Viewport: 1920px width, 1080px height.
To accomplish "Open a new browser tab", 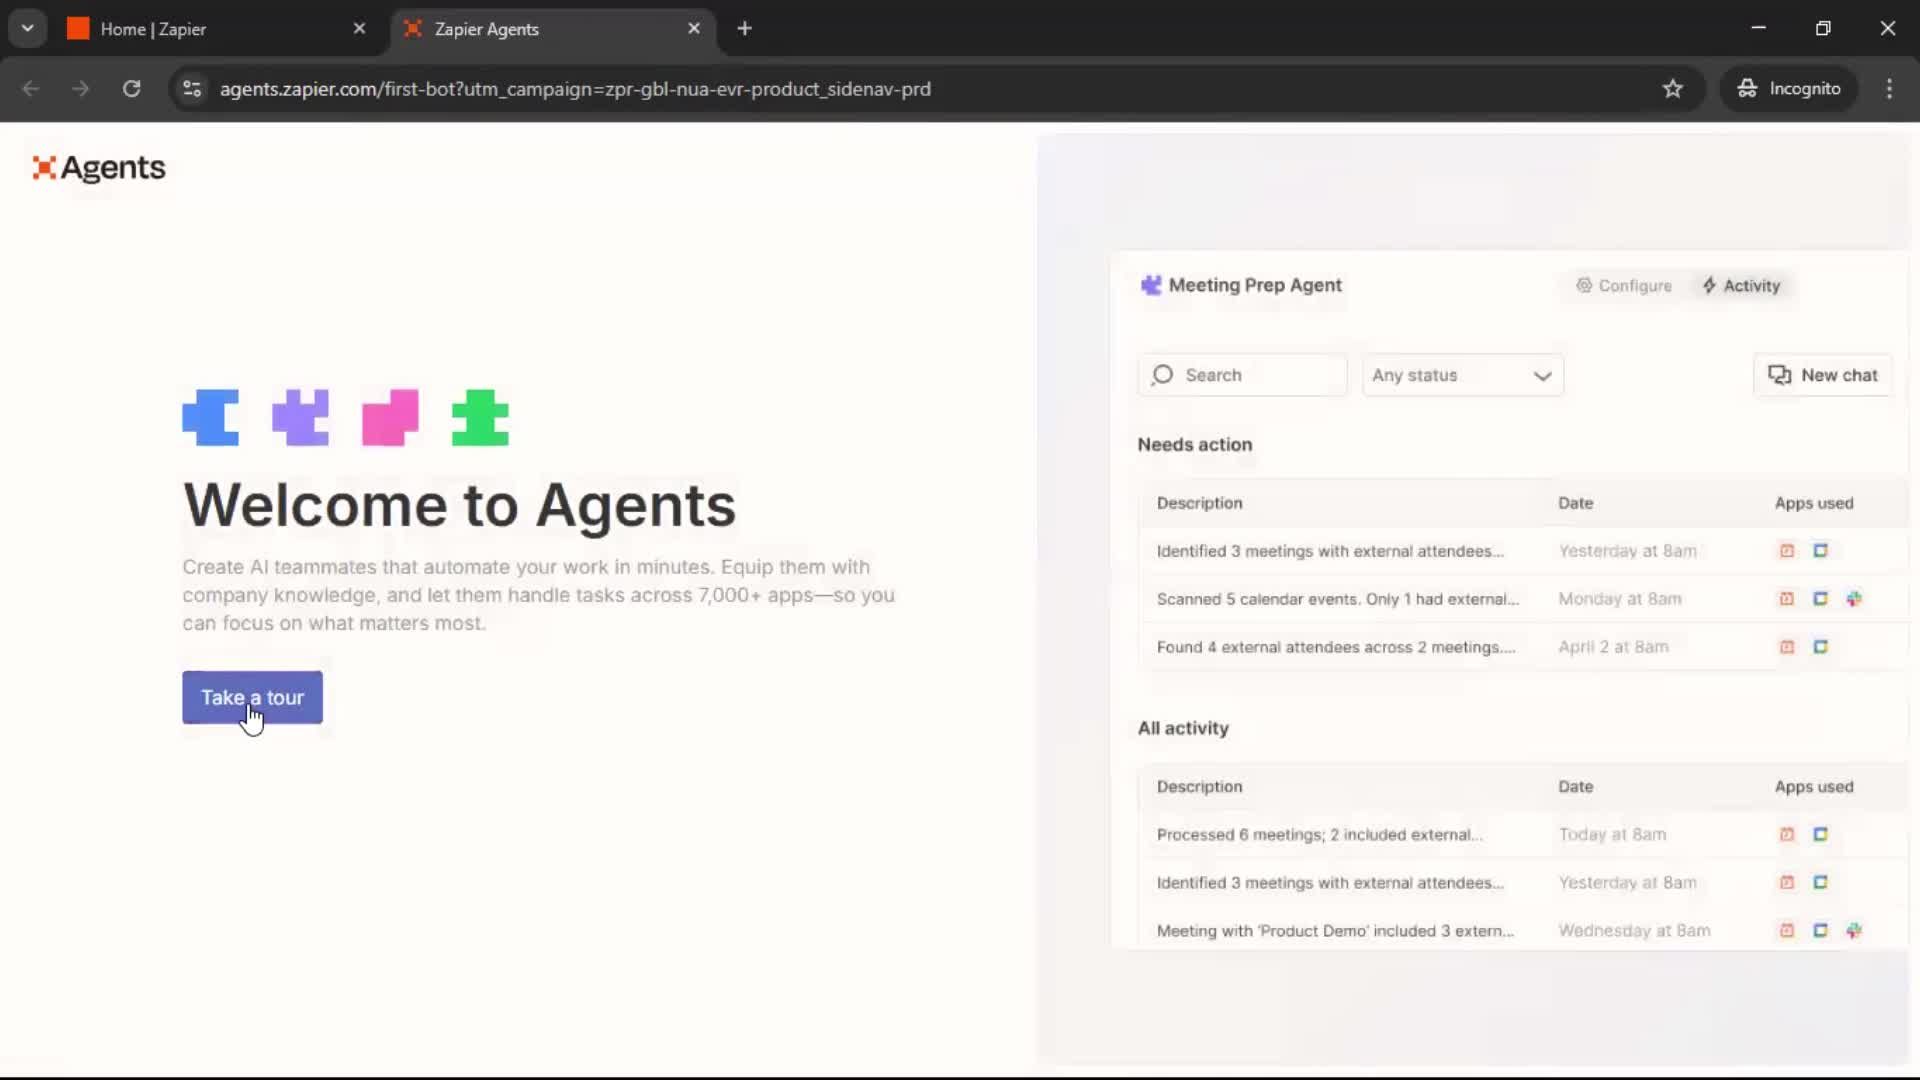I will point(744,29).
